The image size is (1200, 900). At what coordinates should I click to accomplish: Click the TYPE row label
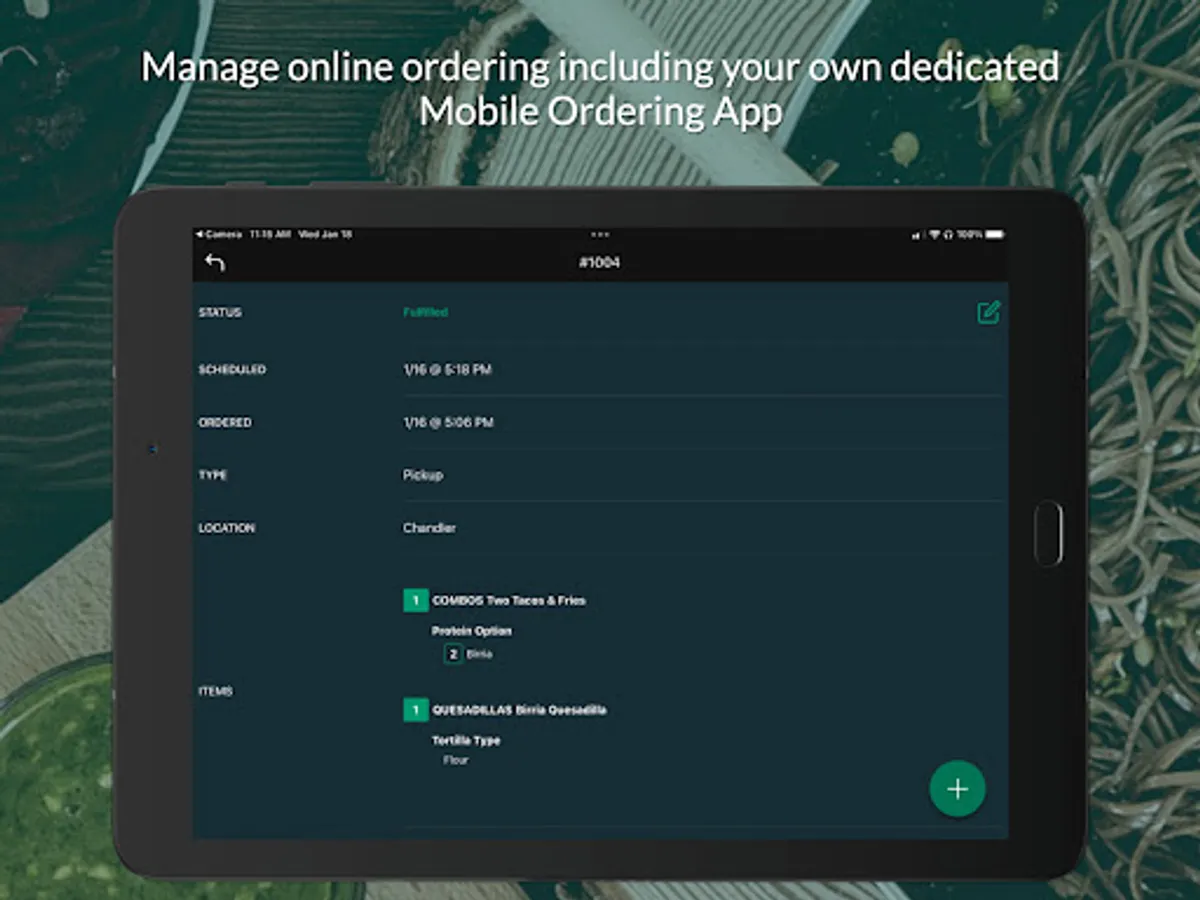coord(213,475)
